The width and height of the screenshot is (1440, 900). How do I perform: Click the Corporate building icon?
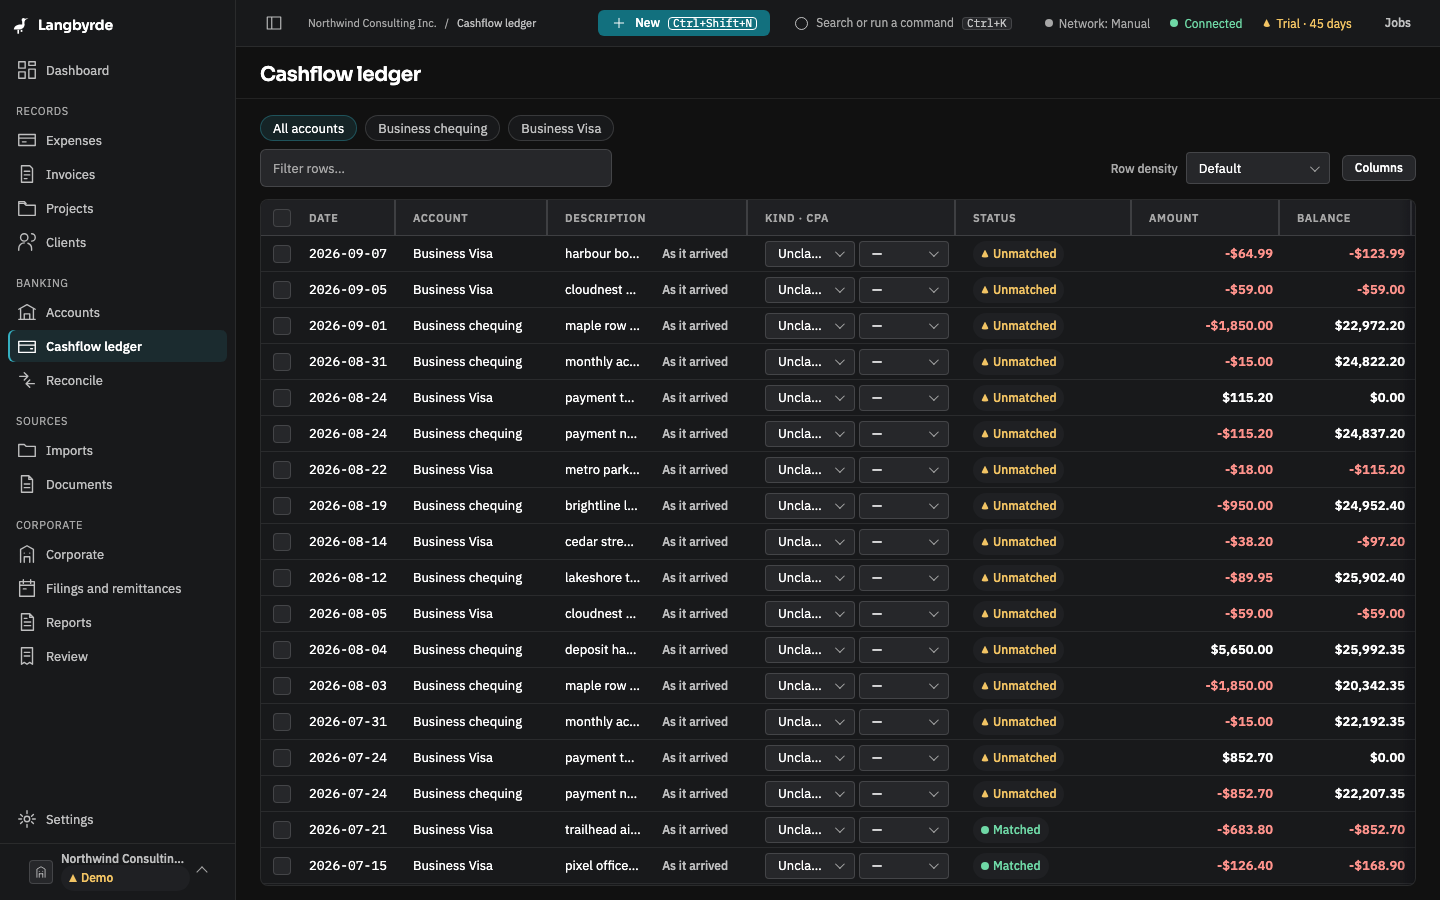(27, 554)
